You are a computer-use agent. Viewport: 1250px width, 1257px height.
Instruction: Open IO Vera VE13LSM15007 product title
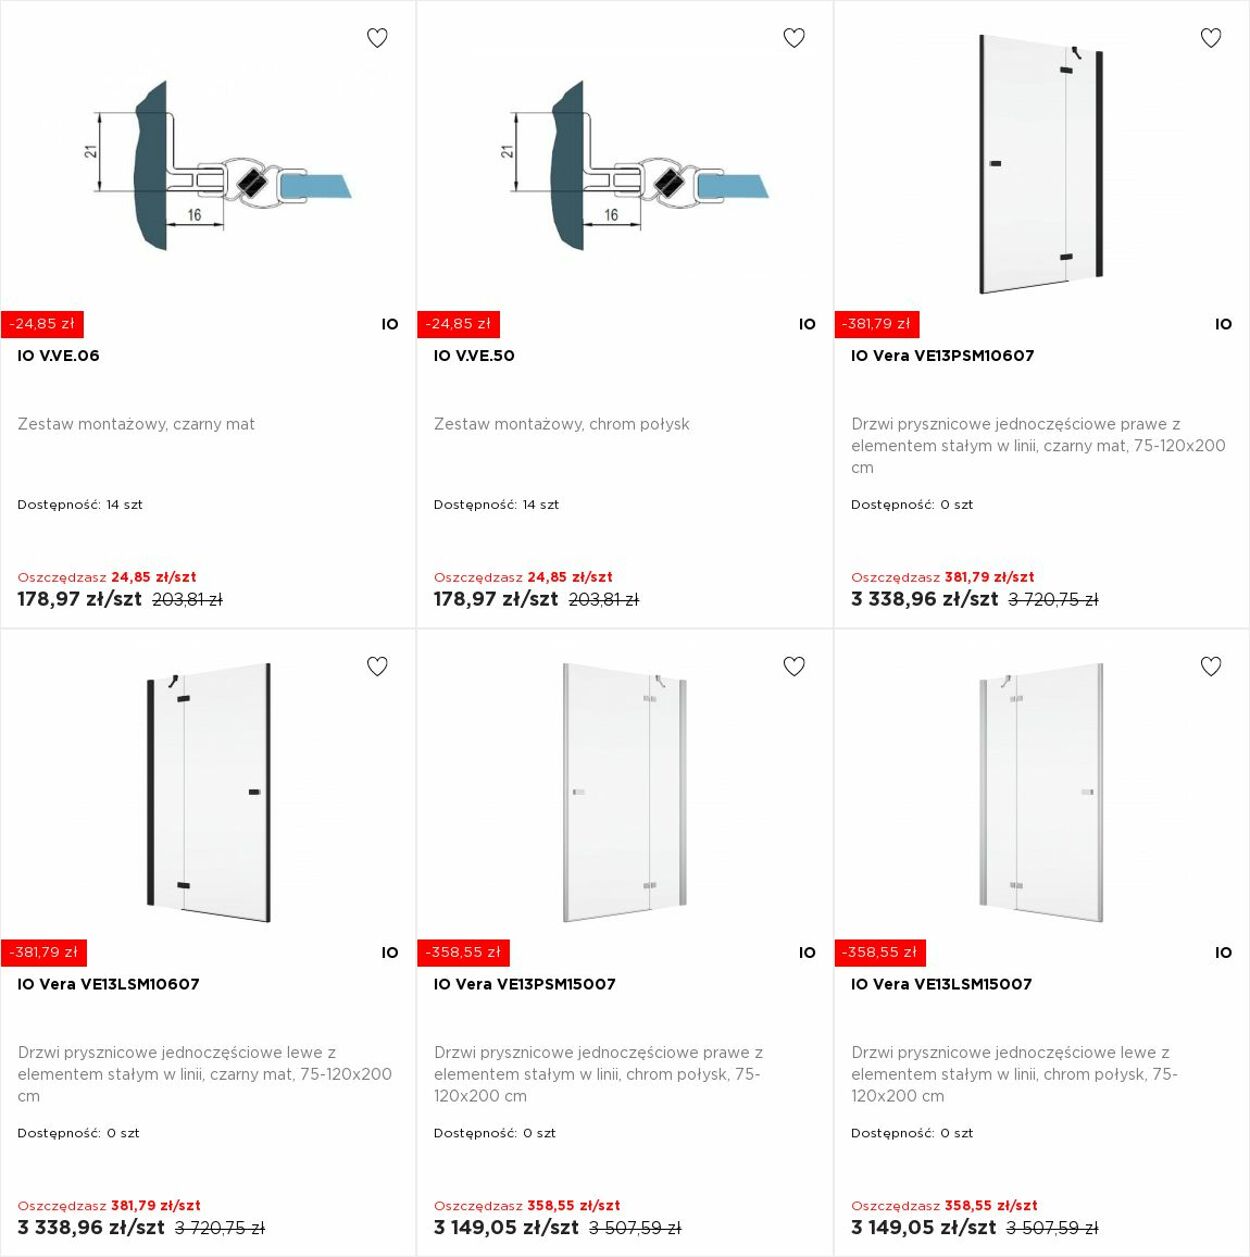(x=942, y=984)
